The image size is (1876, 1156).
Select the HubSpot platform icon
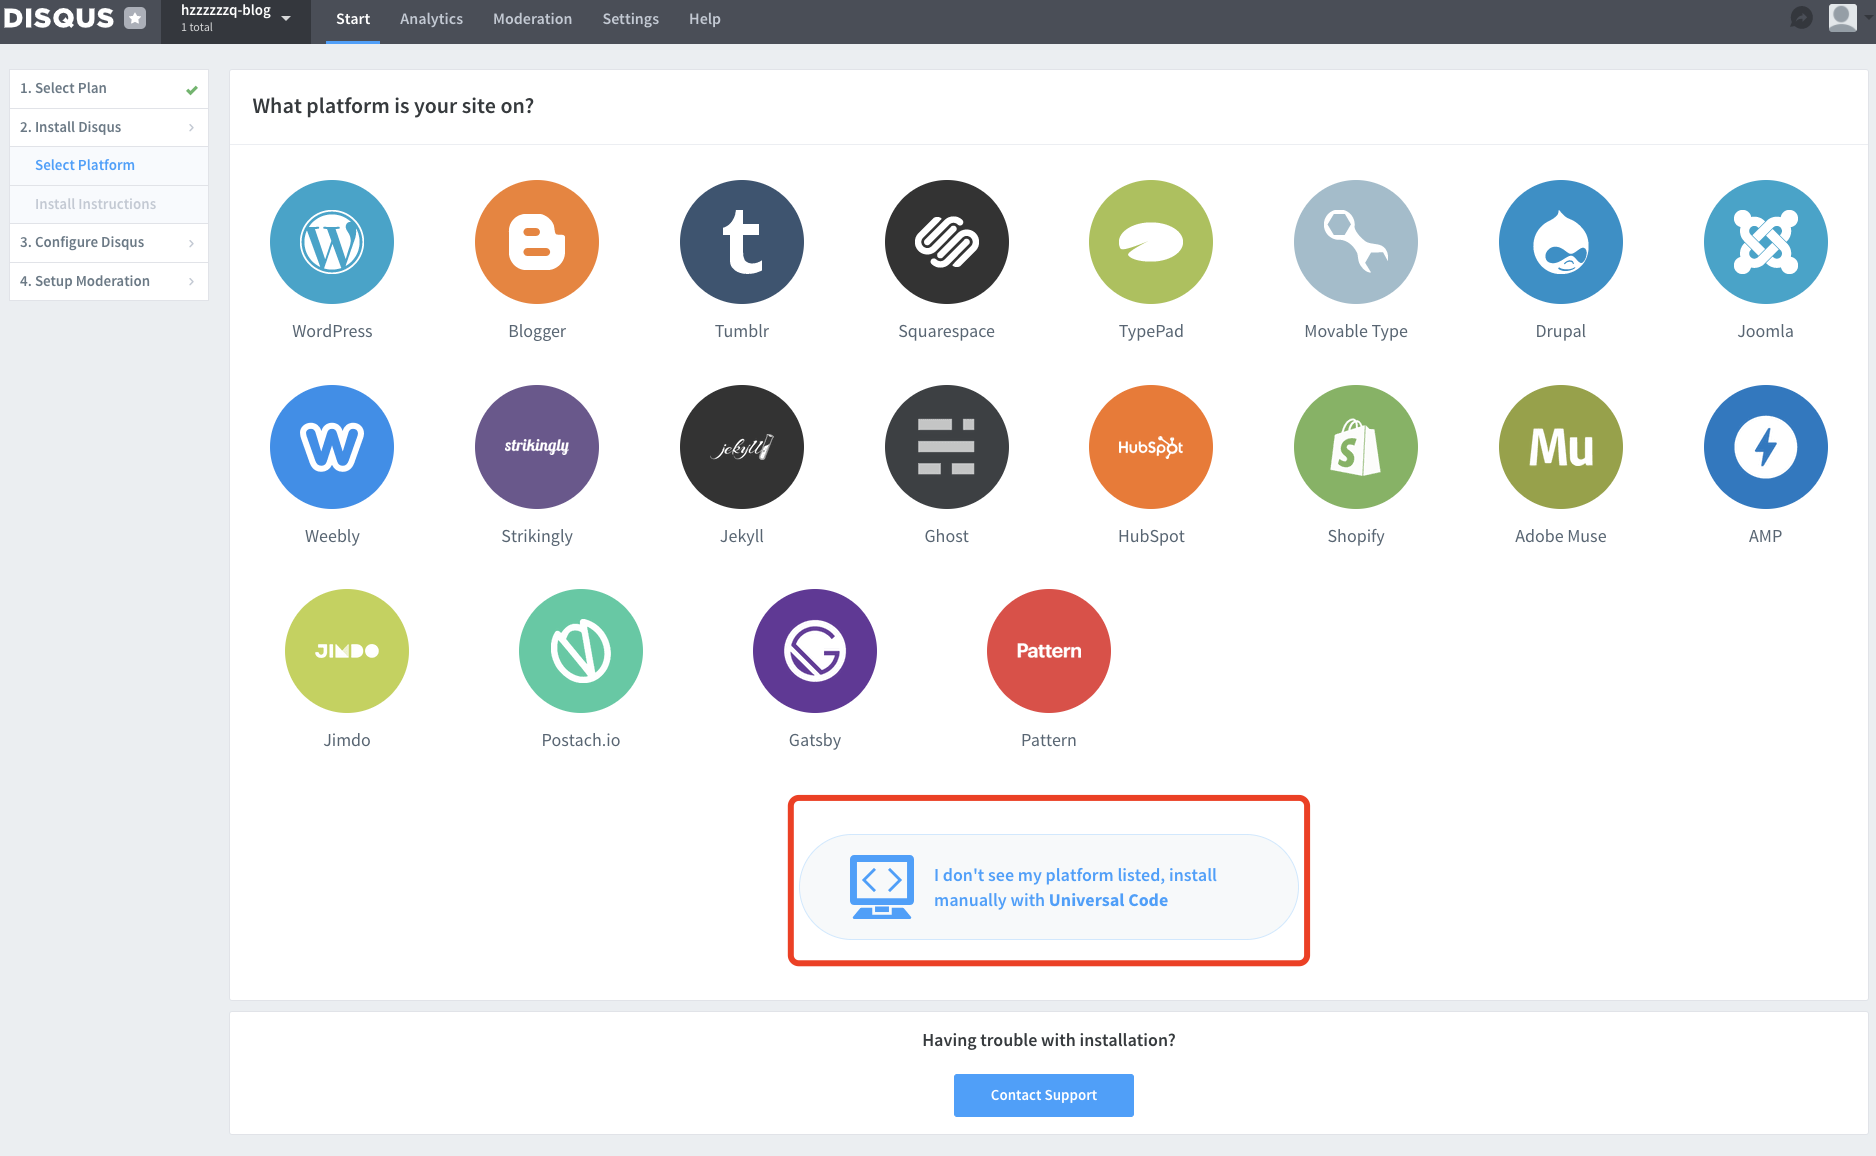1151,447
